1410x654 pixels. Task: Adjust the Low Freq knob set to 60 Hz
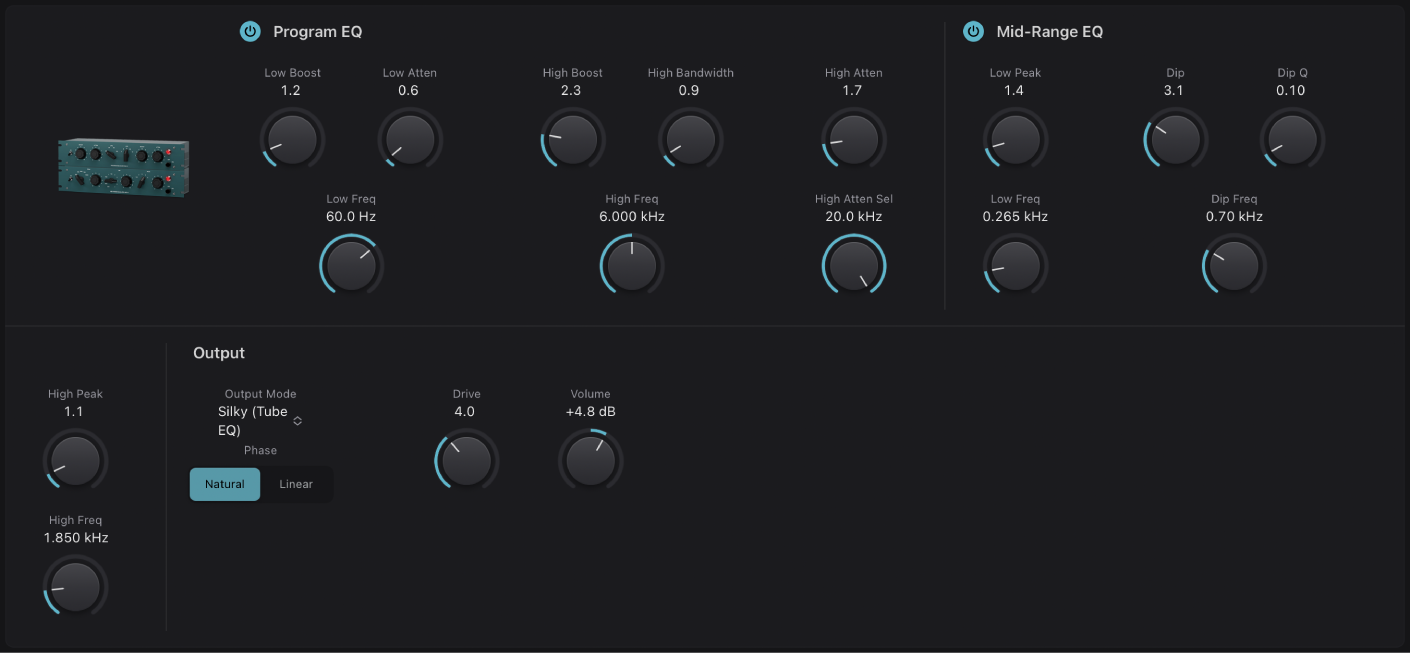click(351, 265)
